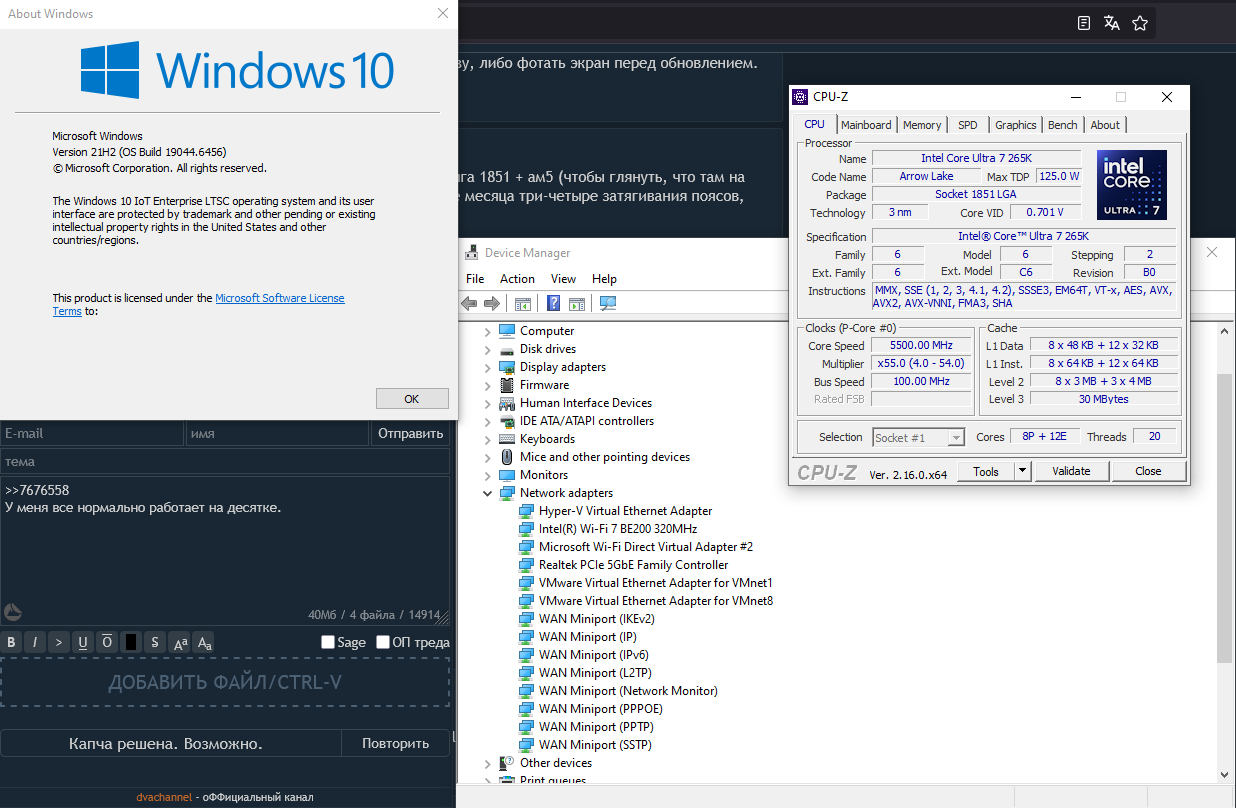Enable the Sage checkbox
Screen dimensions: 1236x808
tap(328, 642)
